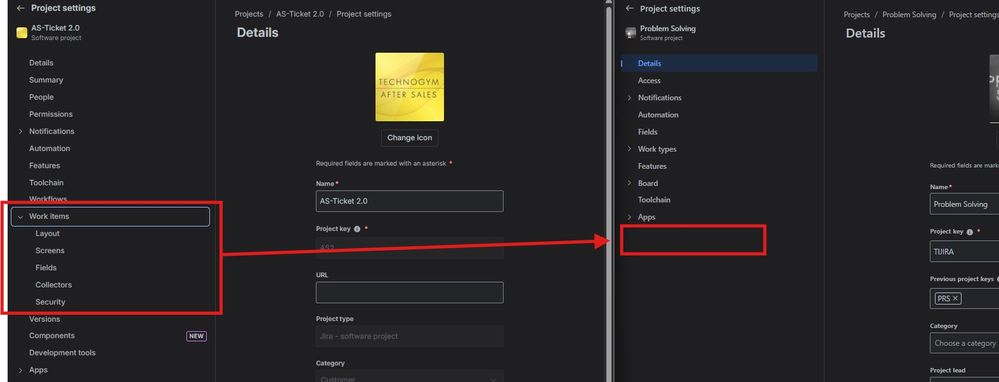The image size is (999, 382).
Task: Open Components settings page
Action: coord(52,336)
